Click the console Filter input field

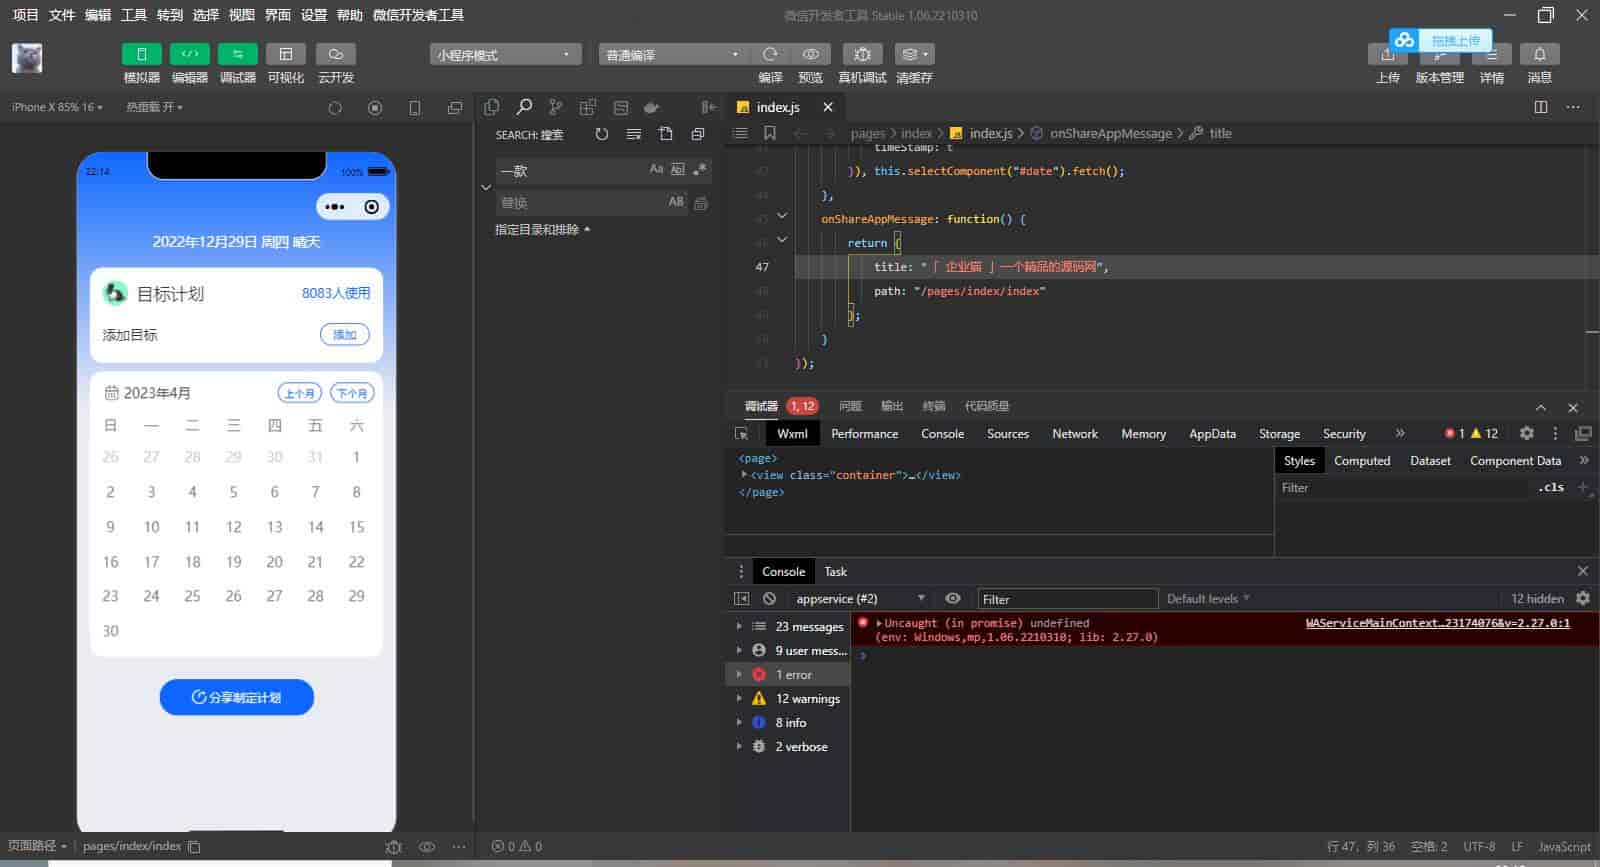(1067, 599)
